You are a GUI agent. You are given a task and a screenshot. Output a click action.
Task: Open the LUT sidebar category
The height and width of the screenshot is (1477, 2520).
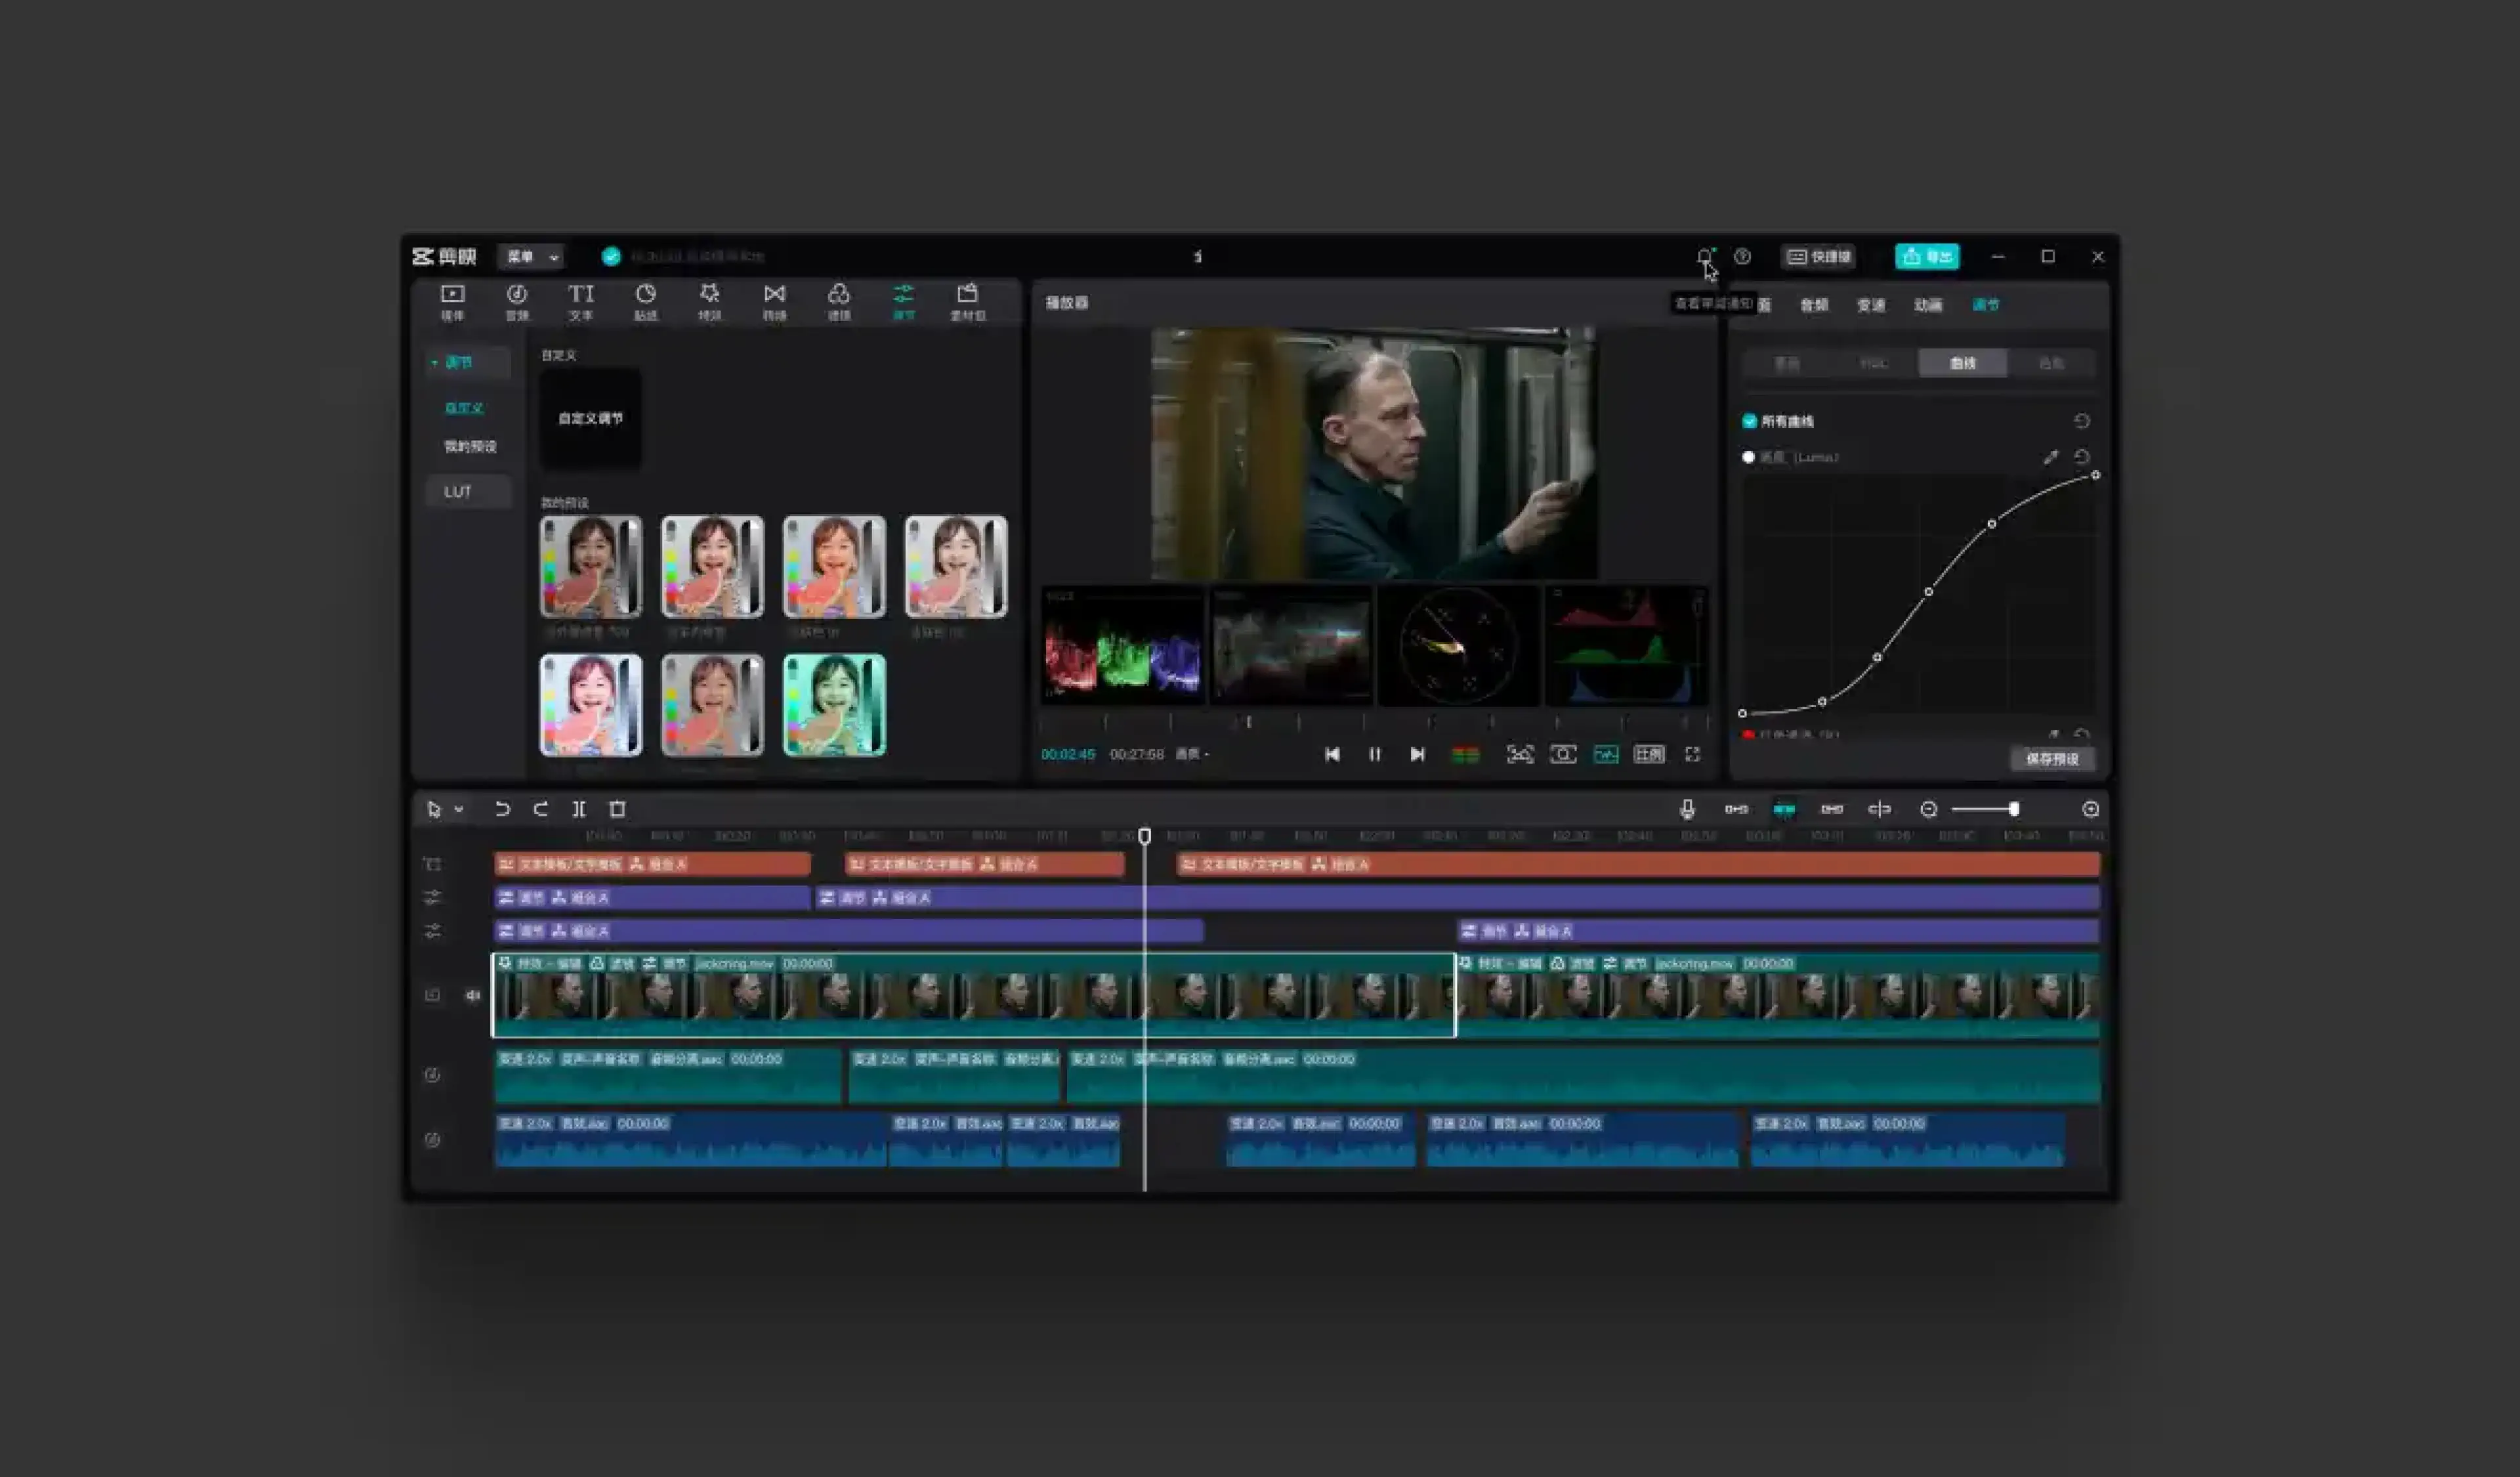click(468, 492)
